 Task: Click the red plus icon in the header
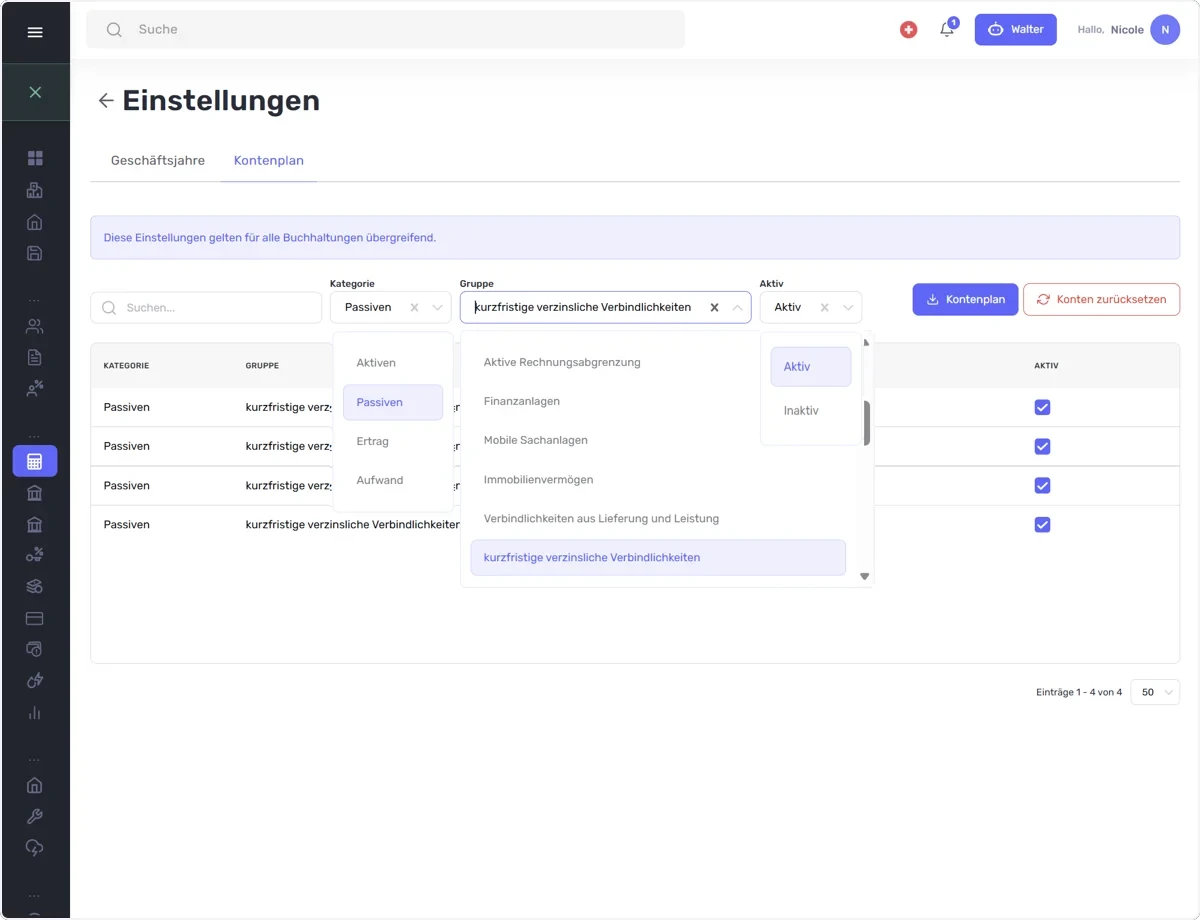[x=908, y=30]
